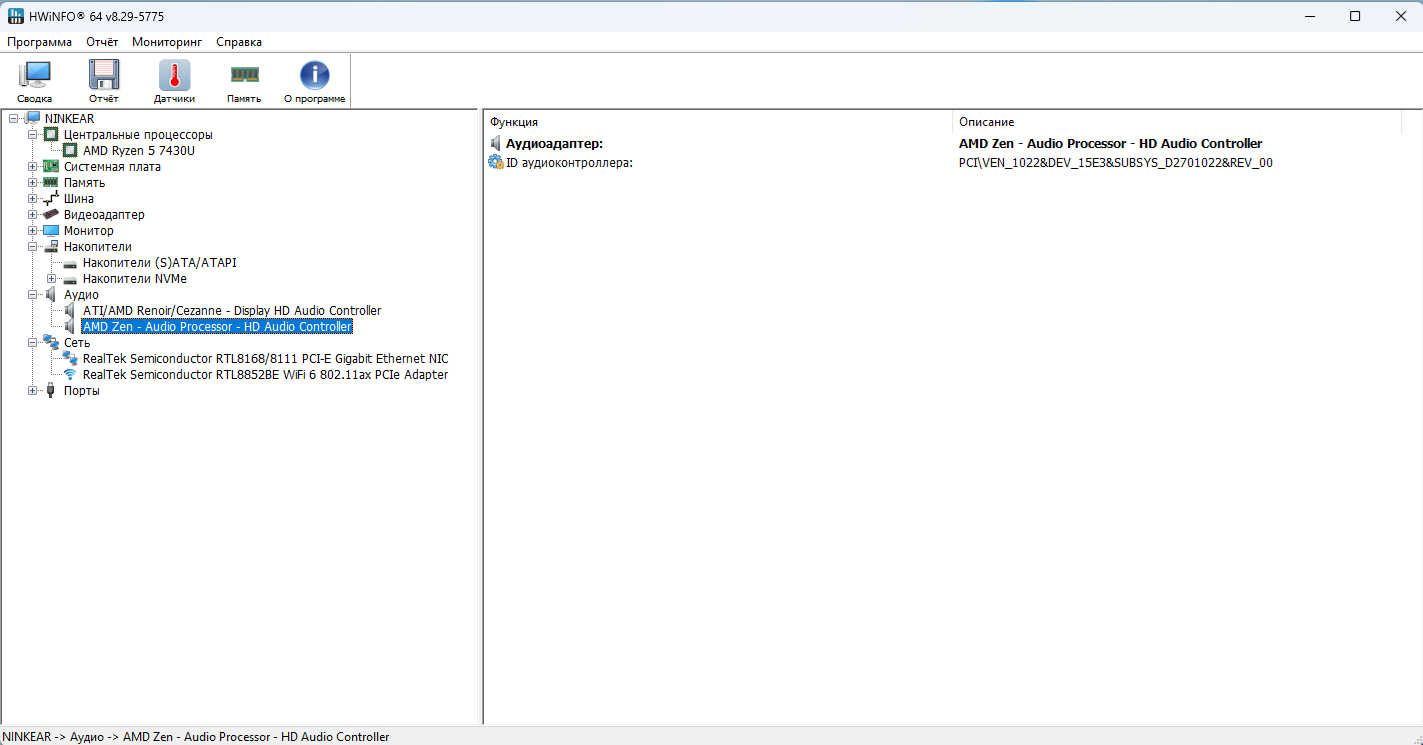Click the Аудио speaker icon in the tree

click(51, 295)
